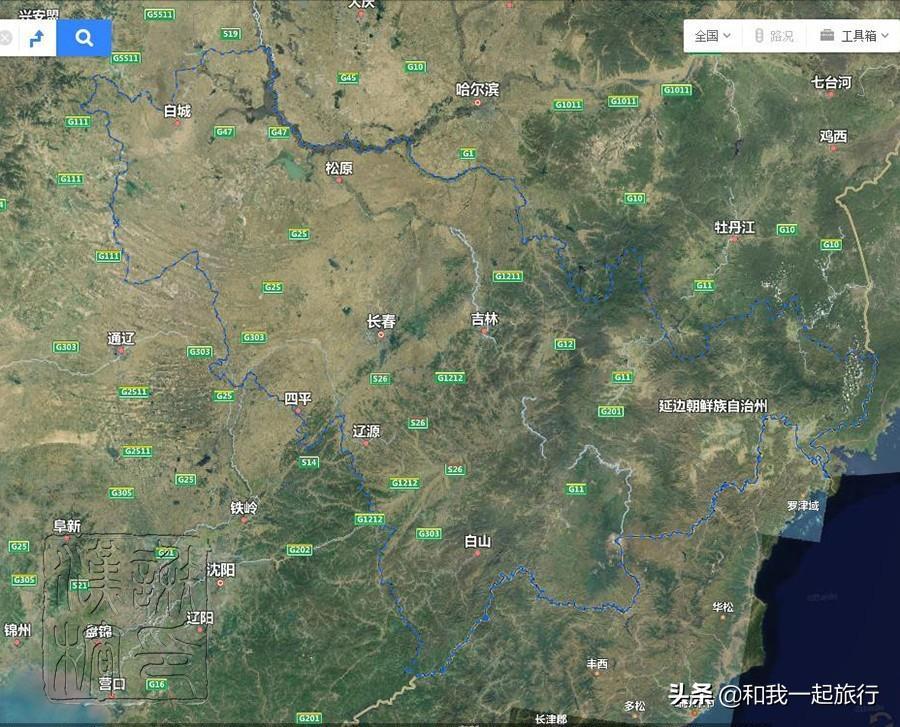This screenshot has height=727, width=900.
Task: Clear the search box with the X icon
Action: coord(6,38)
